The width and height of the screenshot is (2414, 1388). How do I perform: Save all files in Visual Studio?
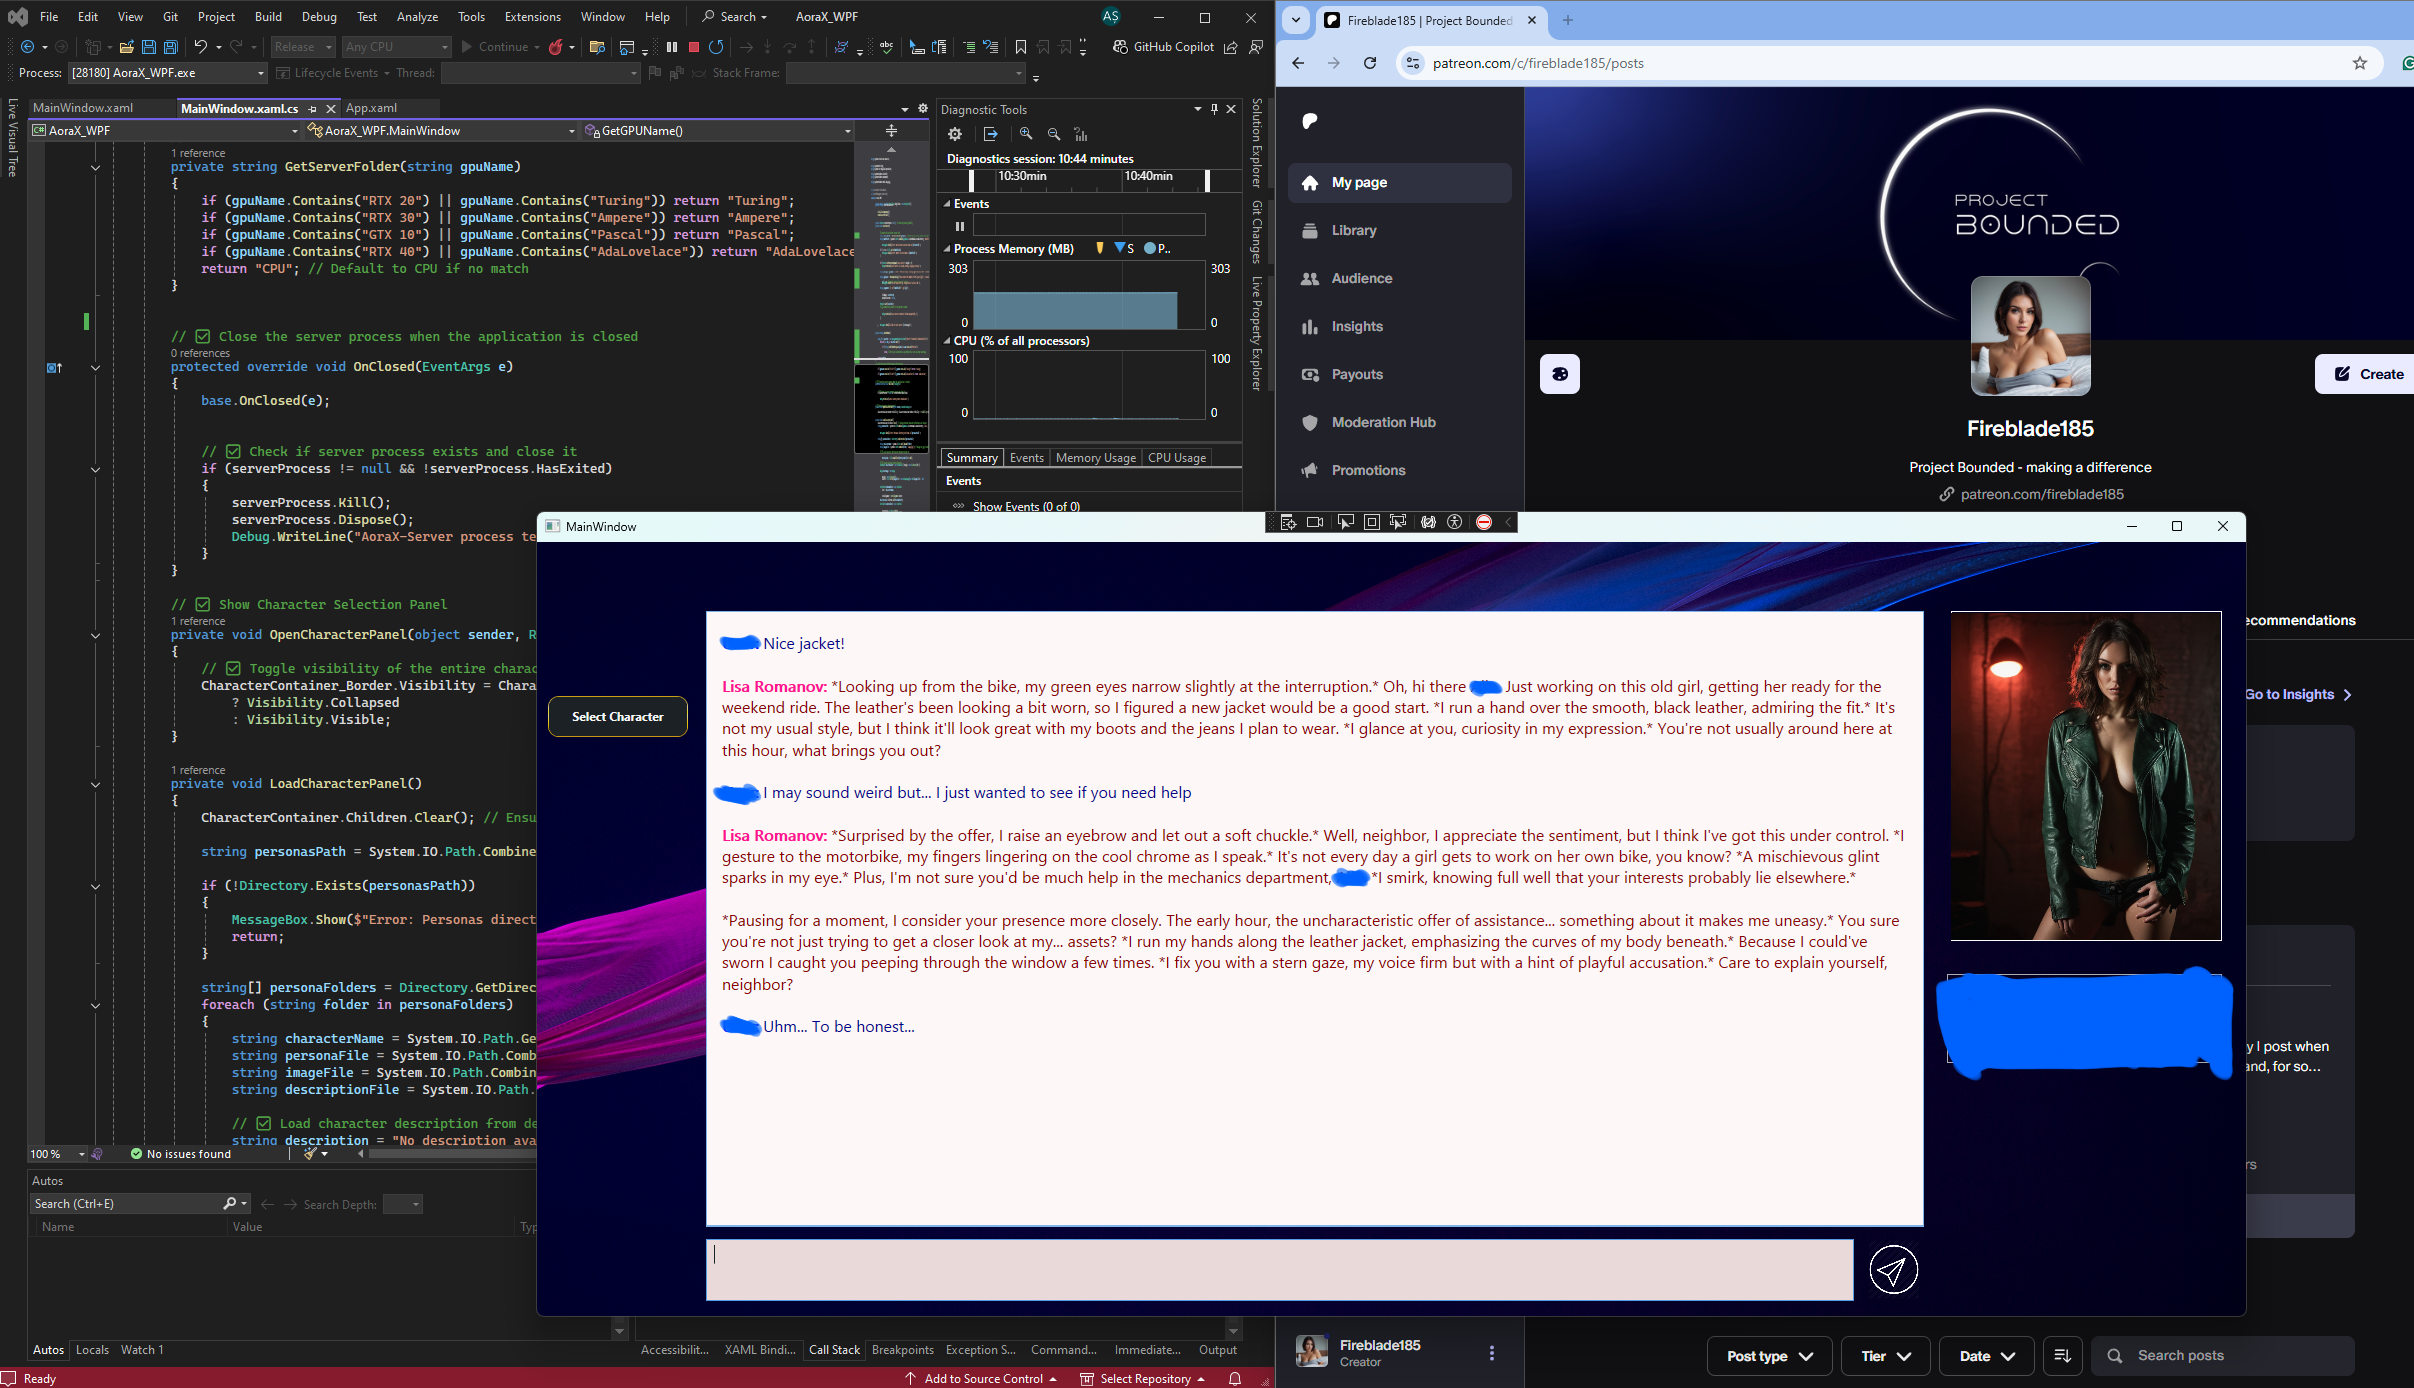point(171,47)
